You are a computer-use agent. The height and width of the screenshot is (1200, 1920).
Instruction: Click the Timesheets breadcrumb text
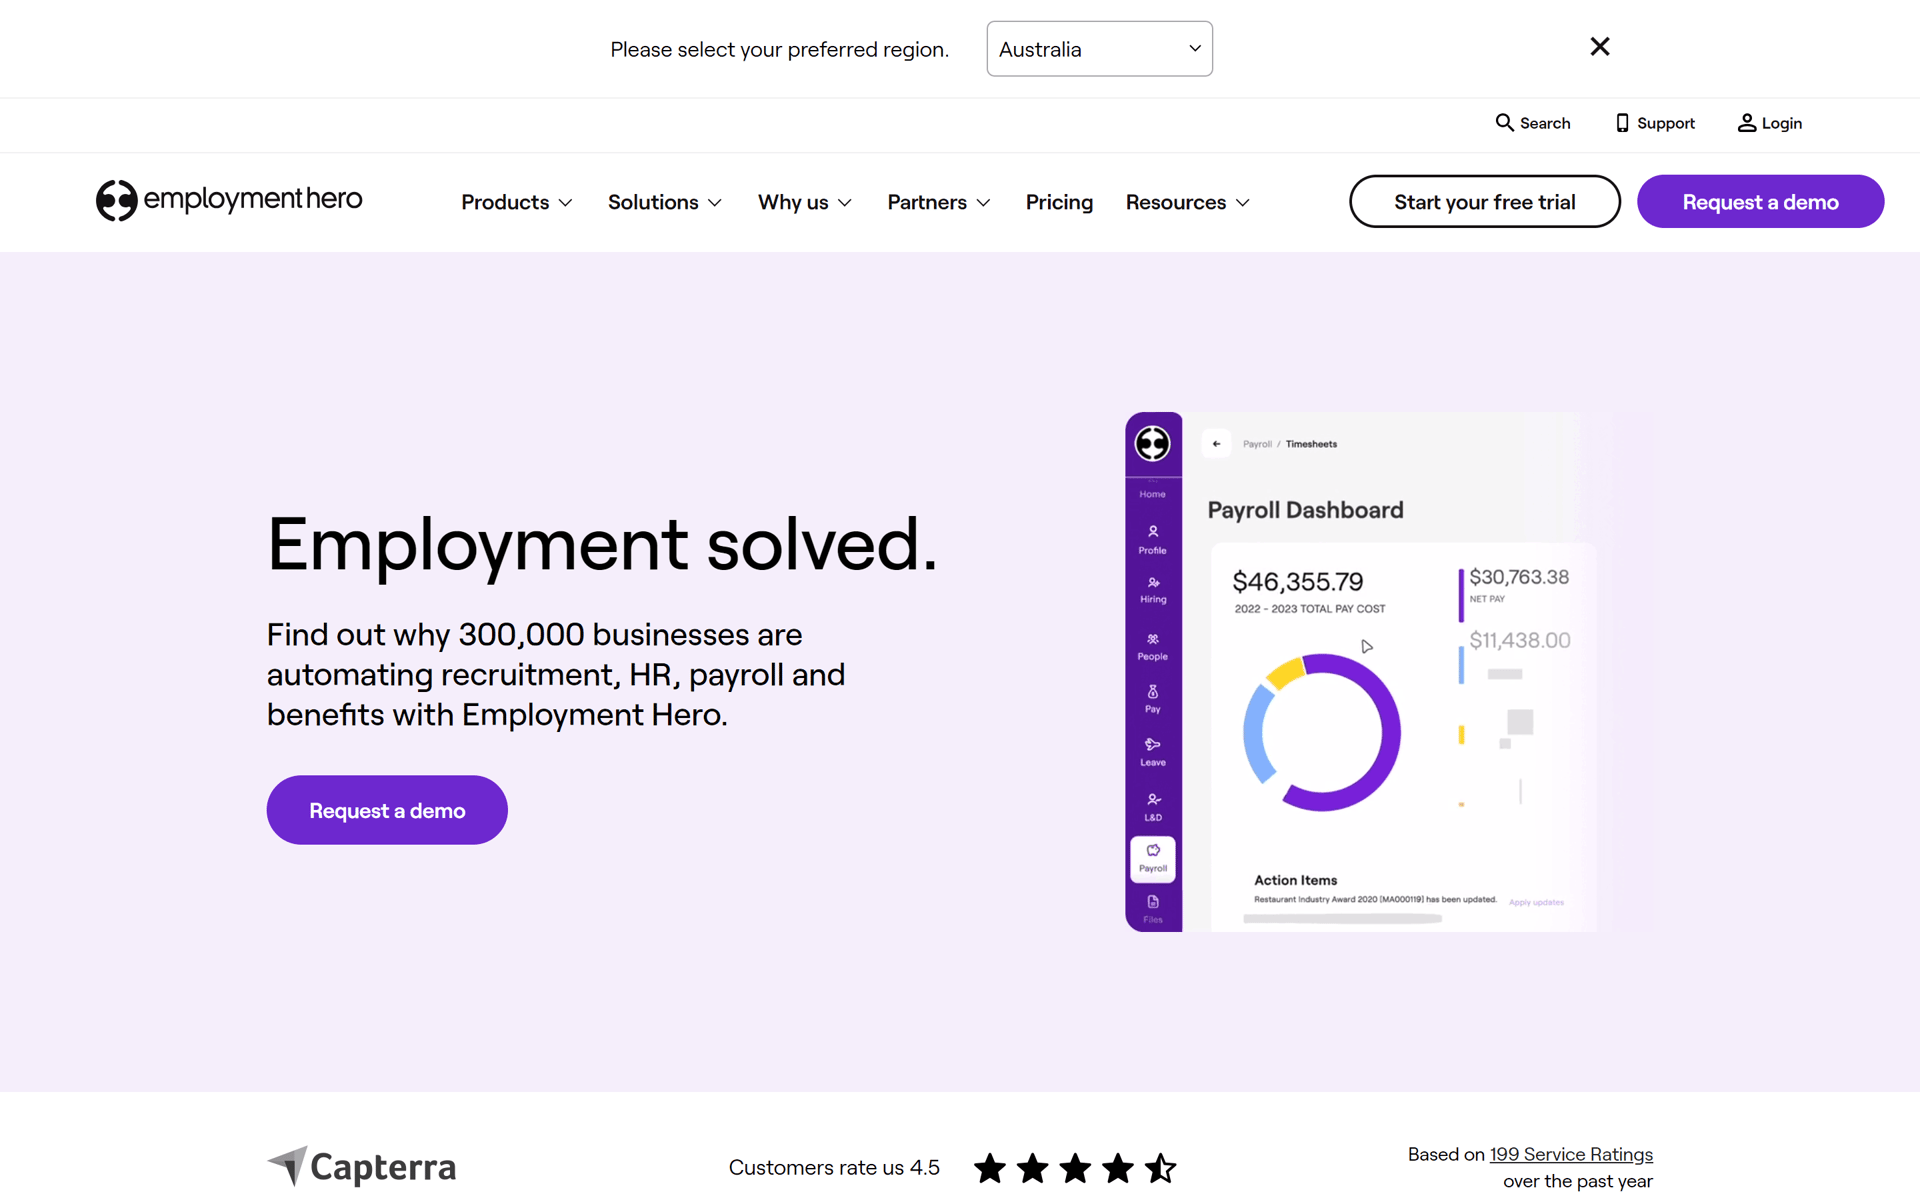[x=1311, y=444]
